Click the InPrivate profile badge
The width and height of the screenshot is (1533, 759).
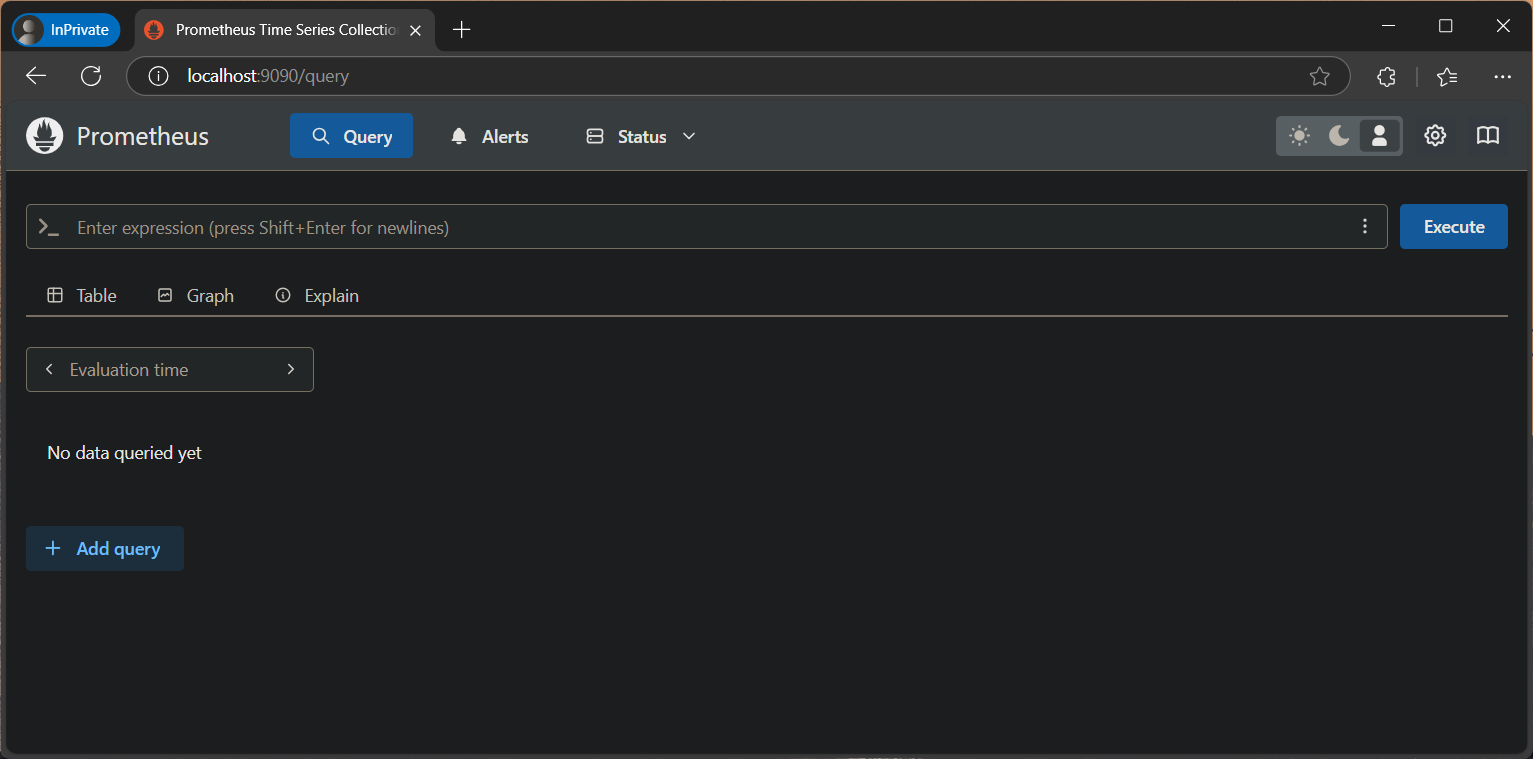tap(66, 30)
